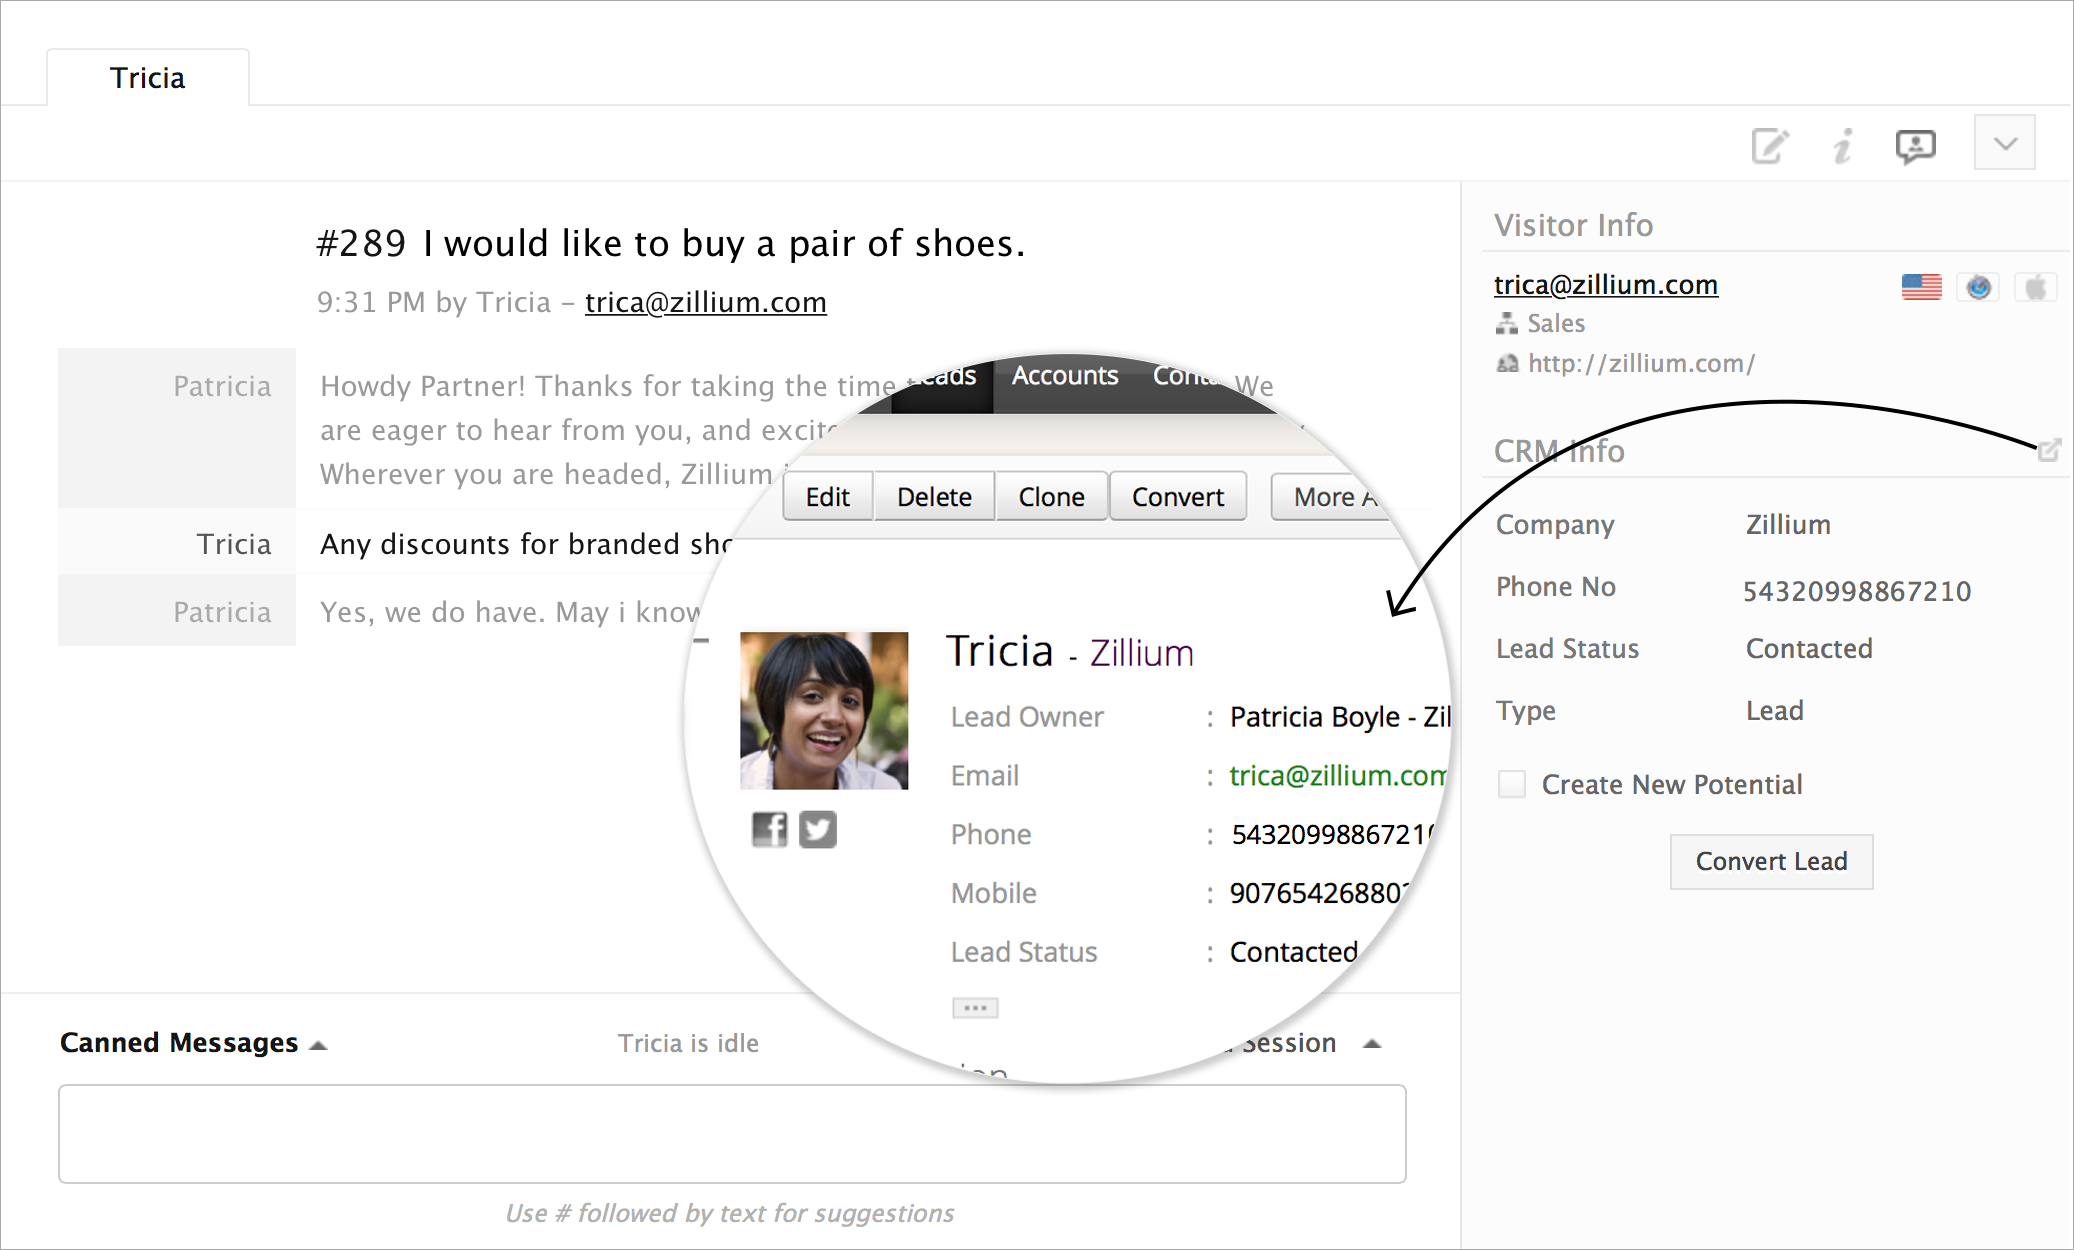
Task: Click the browser icon in Visitor Info
Action: tap(1978, 287)
